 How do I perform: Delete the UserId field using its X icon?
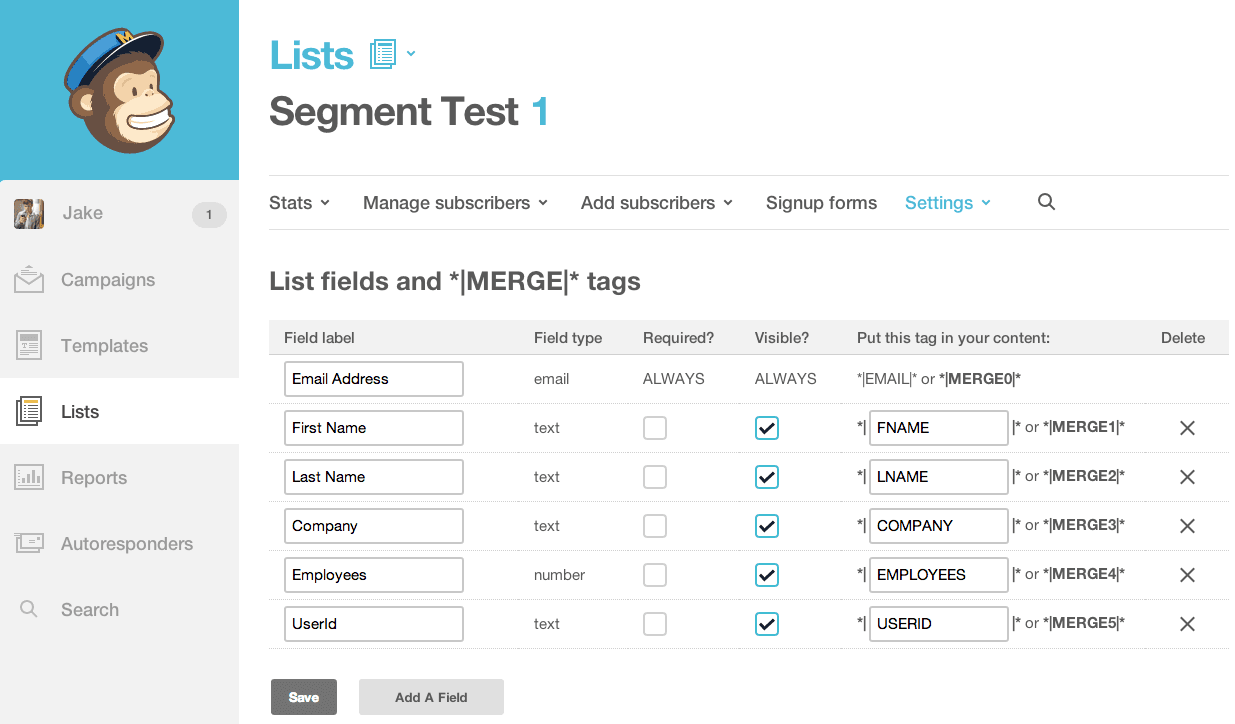(1187, 623)
